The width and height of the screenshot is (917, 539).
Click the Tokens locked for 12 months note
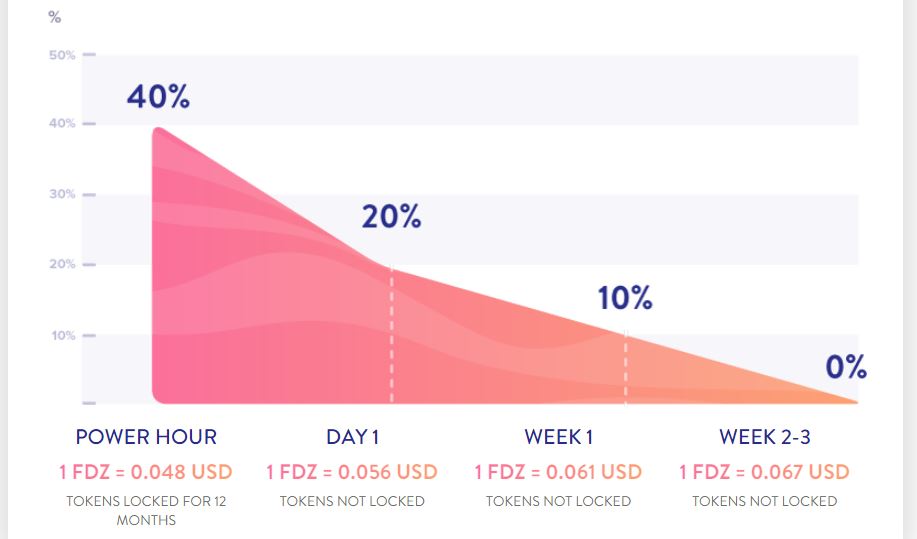pos(146,510)
